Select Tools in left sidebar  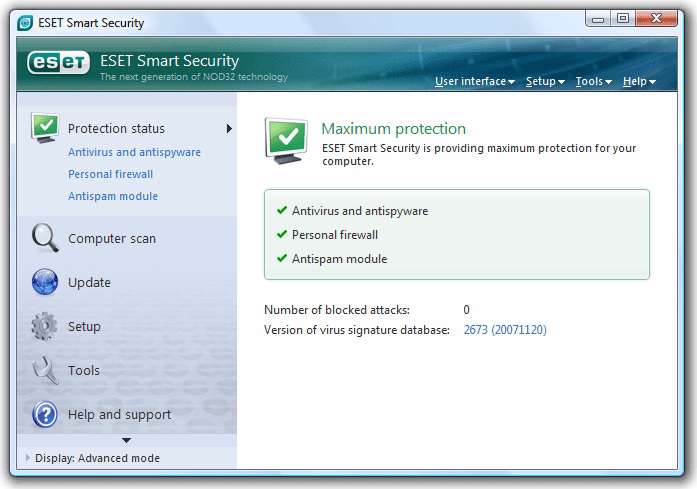coord(84,370)
